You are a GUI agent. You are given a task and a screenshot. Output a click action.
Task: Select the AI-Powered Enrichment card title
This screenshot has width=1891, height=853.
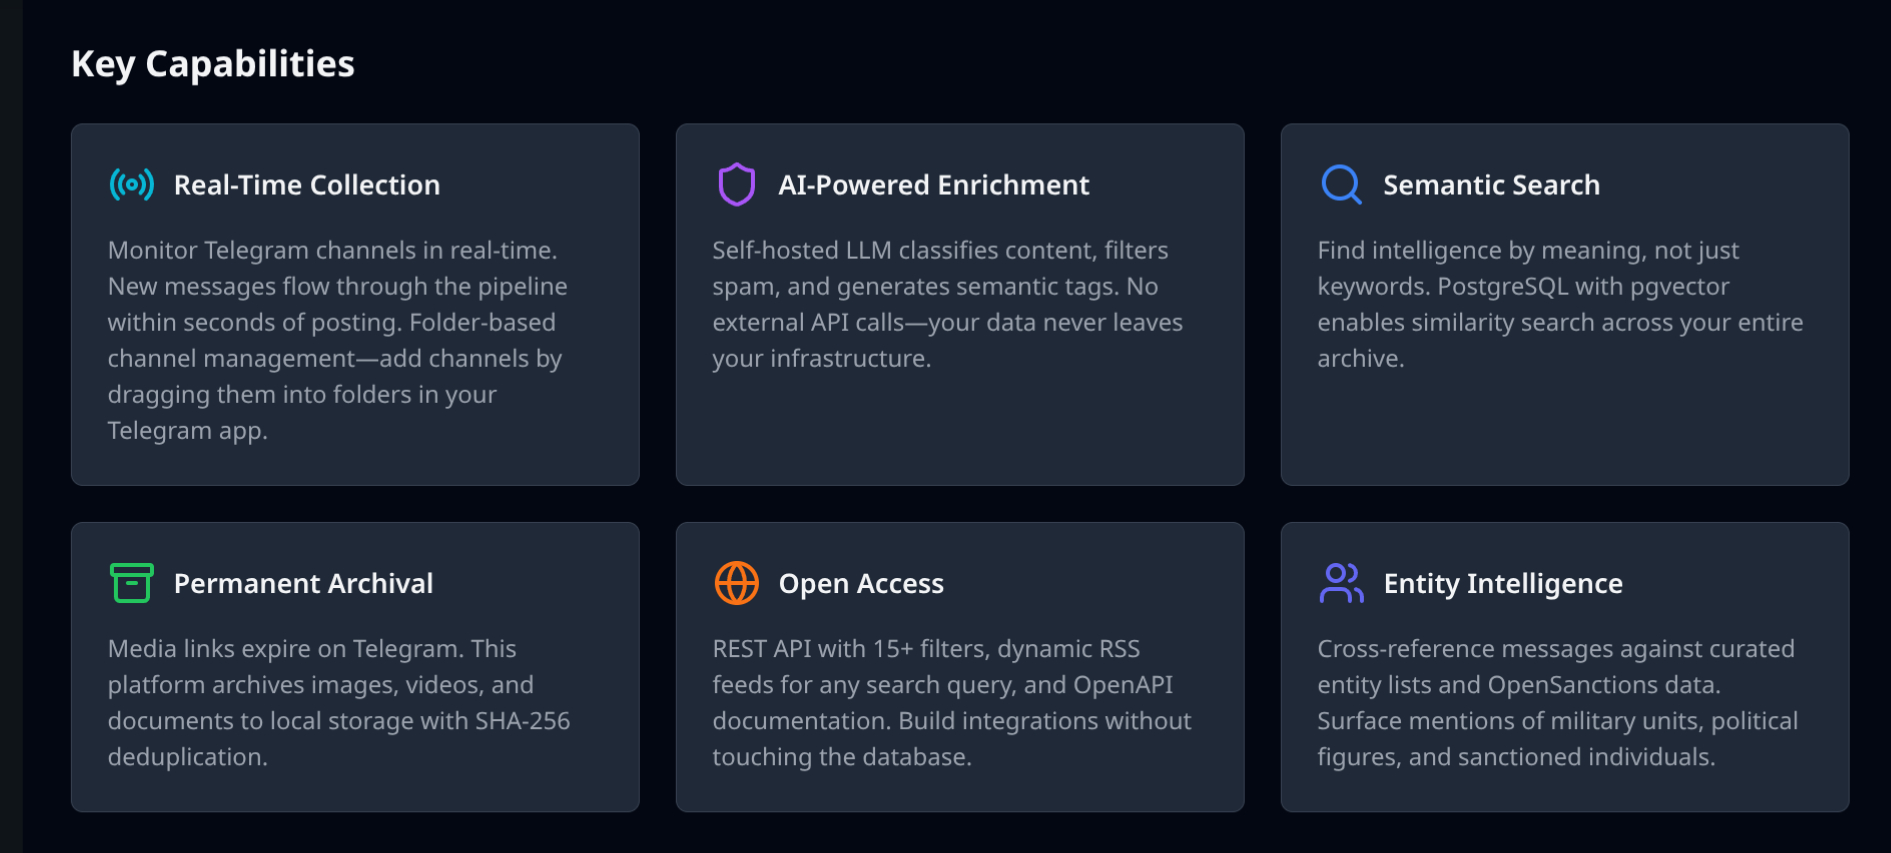click(934, 185)
